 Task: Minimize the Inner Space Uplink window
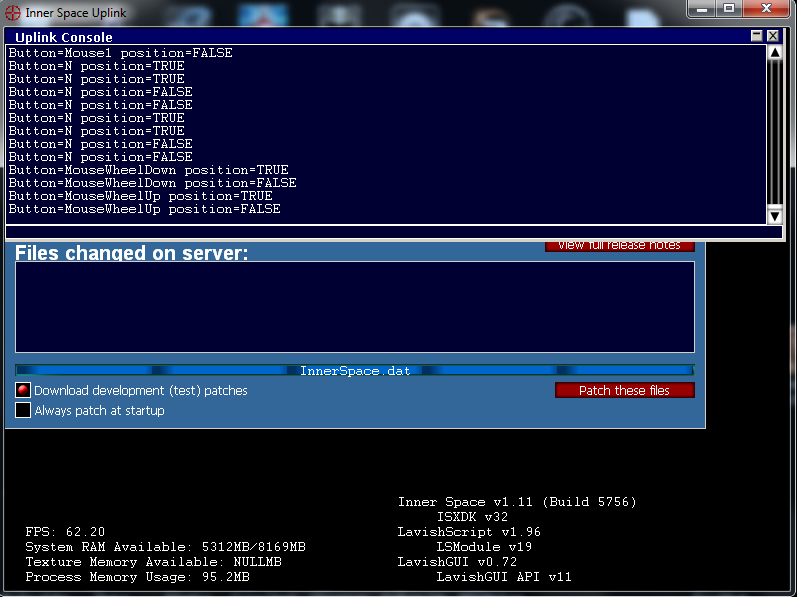pyautogui.click(x=702, y=9)
